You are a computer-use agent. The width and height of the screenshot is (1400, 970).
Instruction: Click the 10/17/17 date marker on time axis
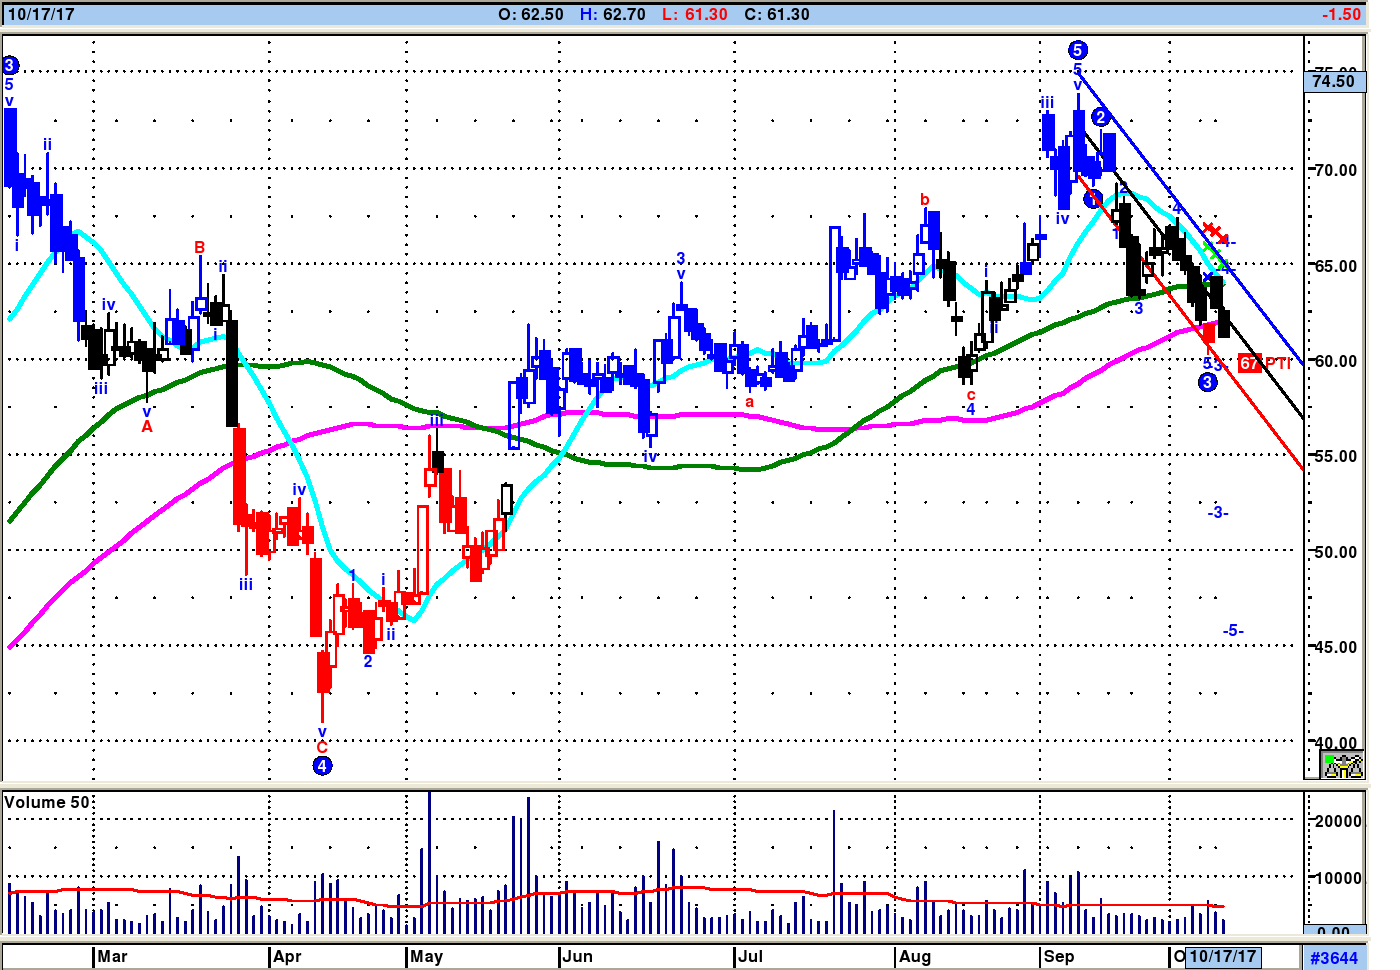(x=1222, y=957)
